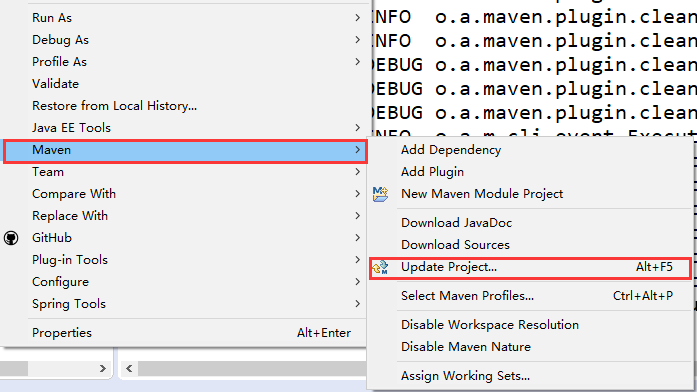Expand the arrow beside Debug As
This screenshot has width=697, height=392.
(357, 40)
